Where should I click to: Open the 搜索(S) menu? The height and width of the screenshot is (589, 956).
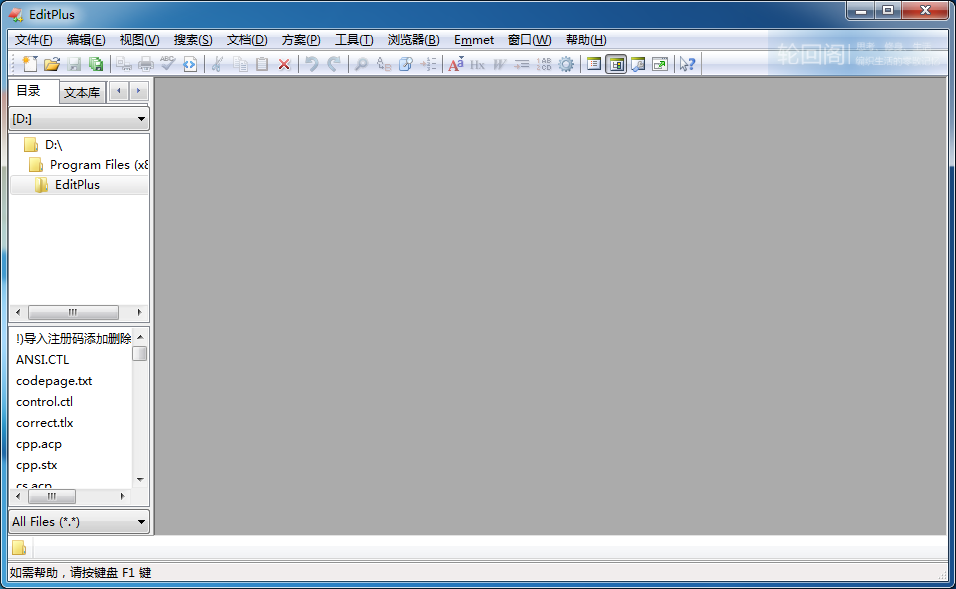tap(193, 40)
